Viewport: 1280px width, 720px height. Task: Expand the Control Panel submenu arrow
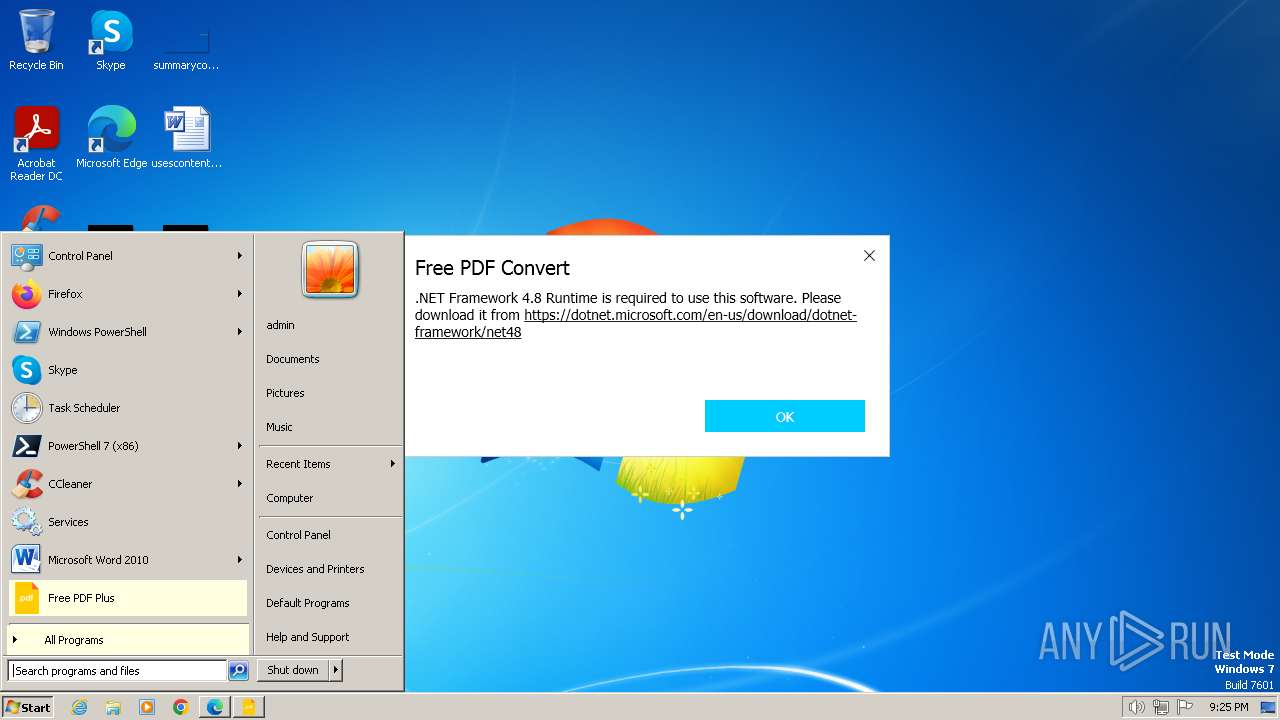pos(240,256)
